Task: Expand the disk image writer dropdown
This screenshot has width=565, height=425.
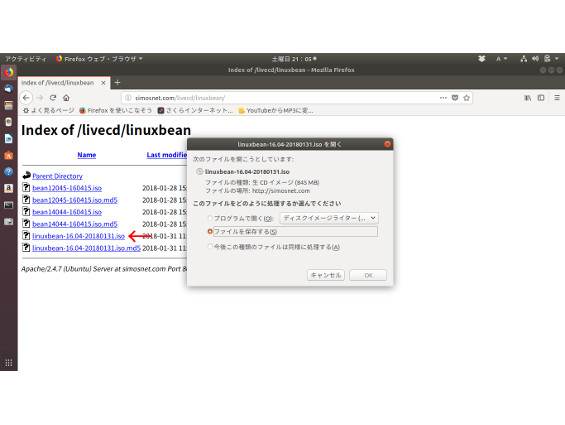Action: (329, 218)
